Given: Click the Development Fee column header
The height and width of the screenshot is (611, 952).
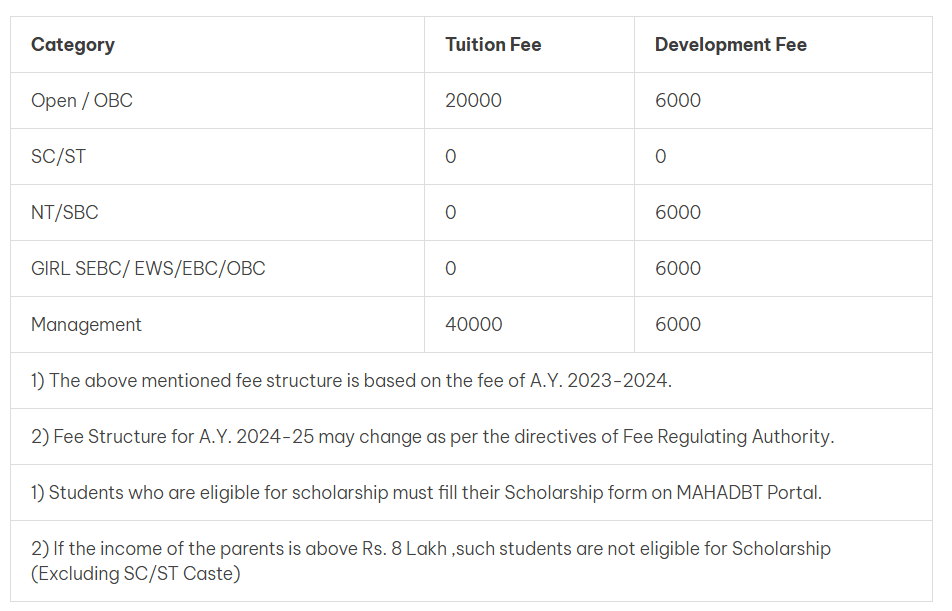Looking at the screenshot, I should [x=730, y=45].
